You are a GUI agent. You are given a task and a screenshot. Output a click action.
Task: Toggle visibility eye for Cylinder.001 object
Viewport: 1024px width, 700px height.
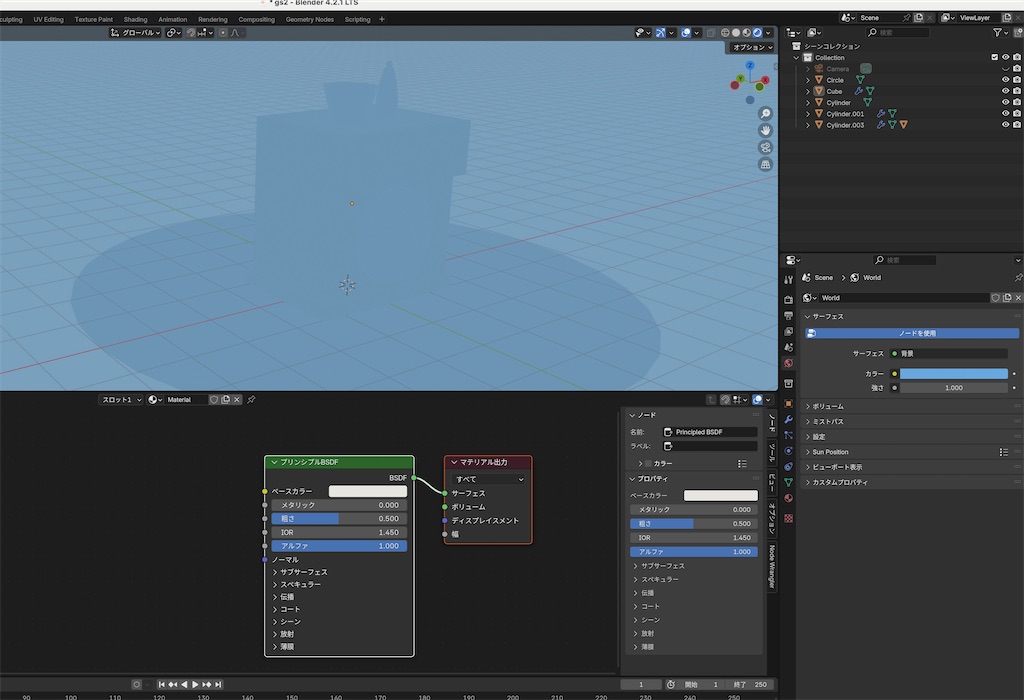coord(1006,114)
